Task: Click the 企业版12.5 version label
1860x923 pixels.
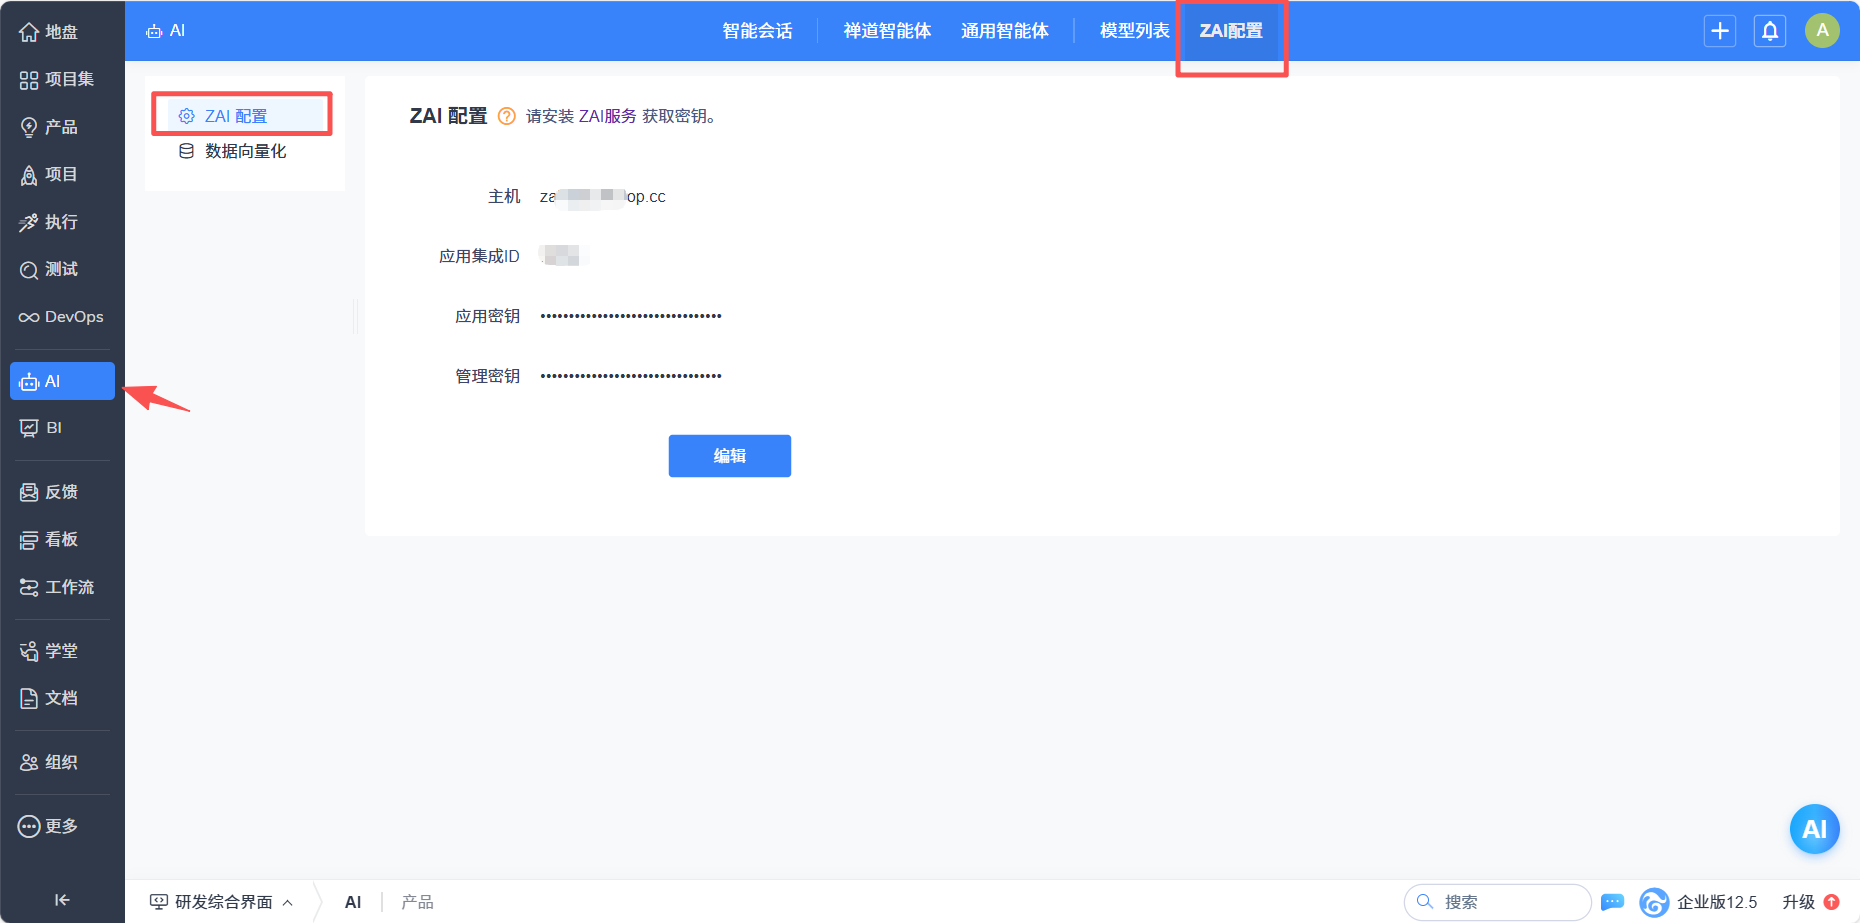Action: 1717,902
